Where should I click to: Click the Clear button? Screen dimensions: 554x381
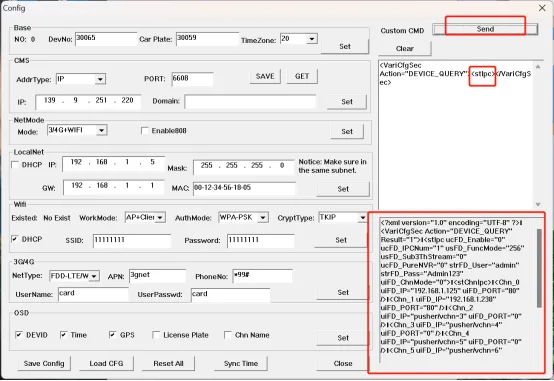pos(405,48)
